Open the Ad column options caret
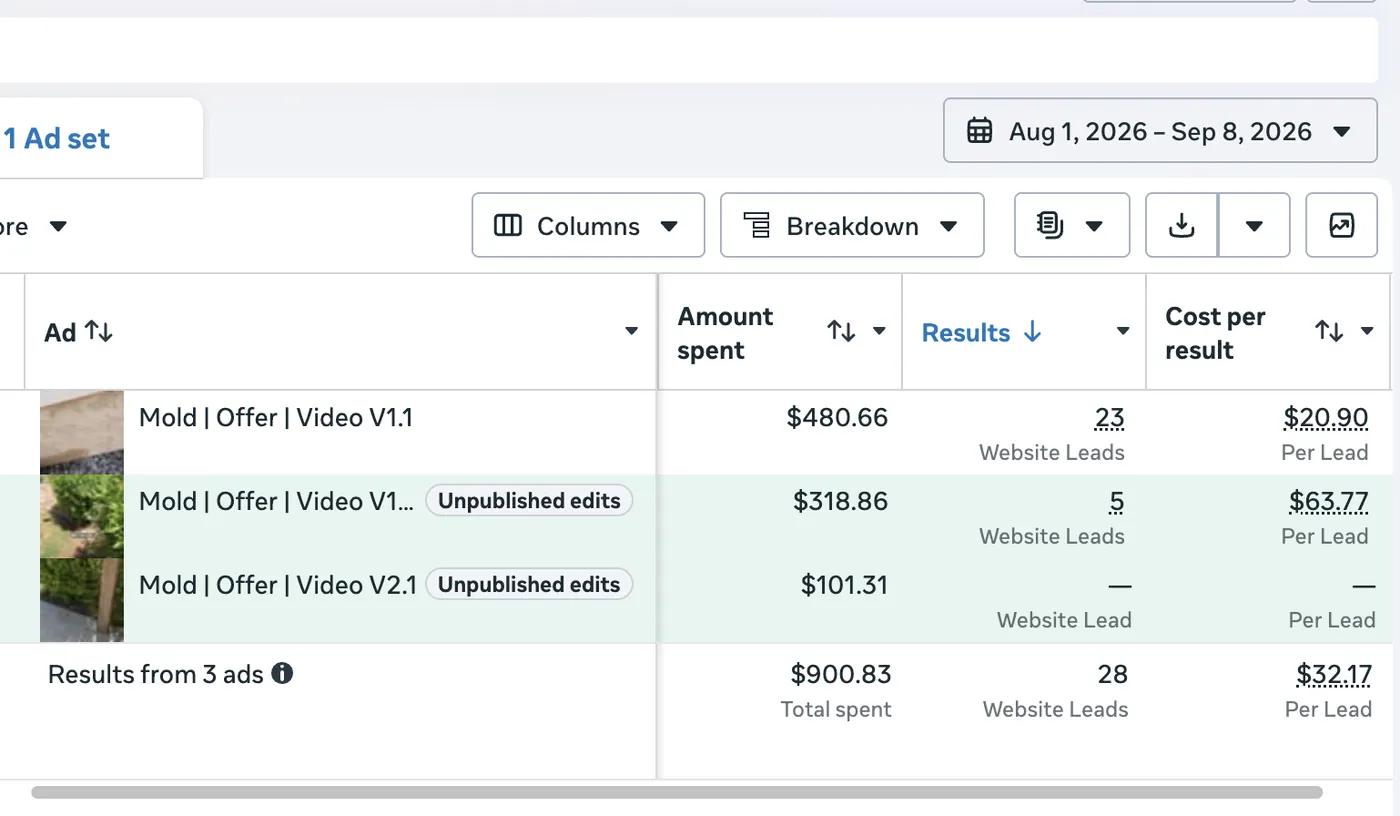Viewport: 1400px width, 816px height. (x=631, y=332)
